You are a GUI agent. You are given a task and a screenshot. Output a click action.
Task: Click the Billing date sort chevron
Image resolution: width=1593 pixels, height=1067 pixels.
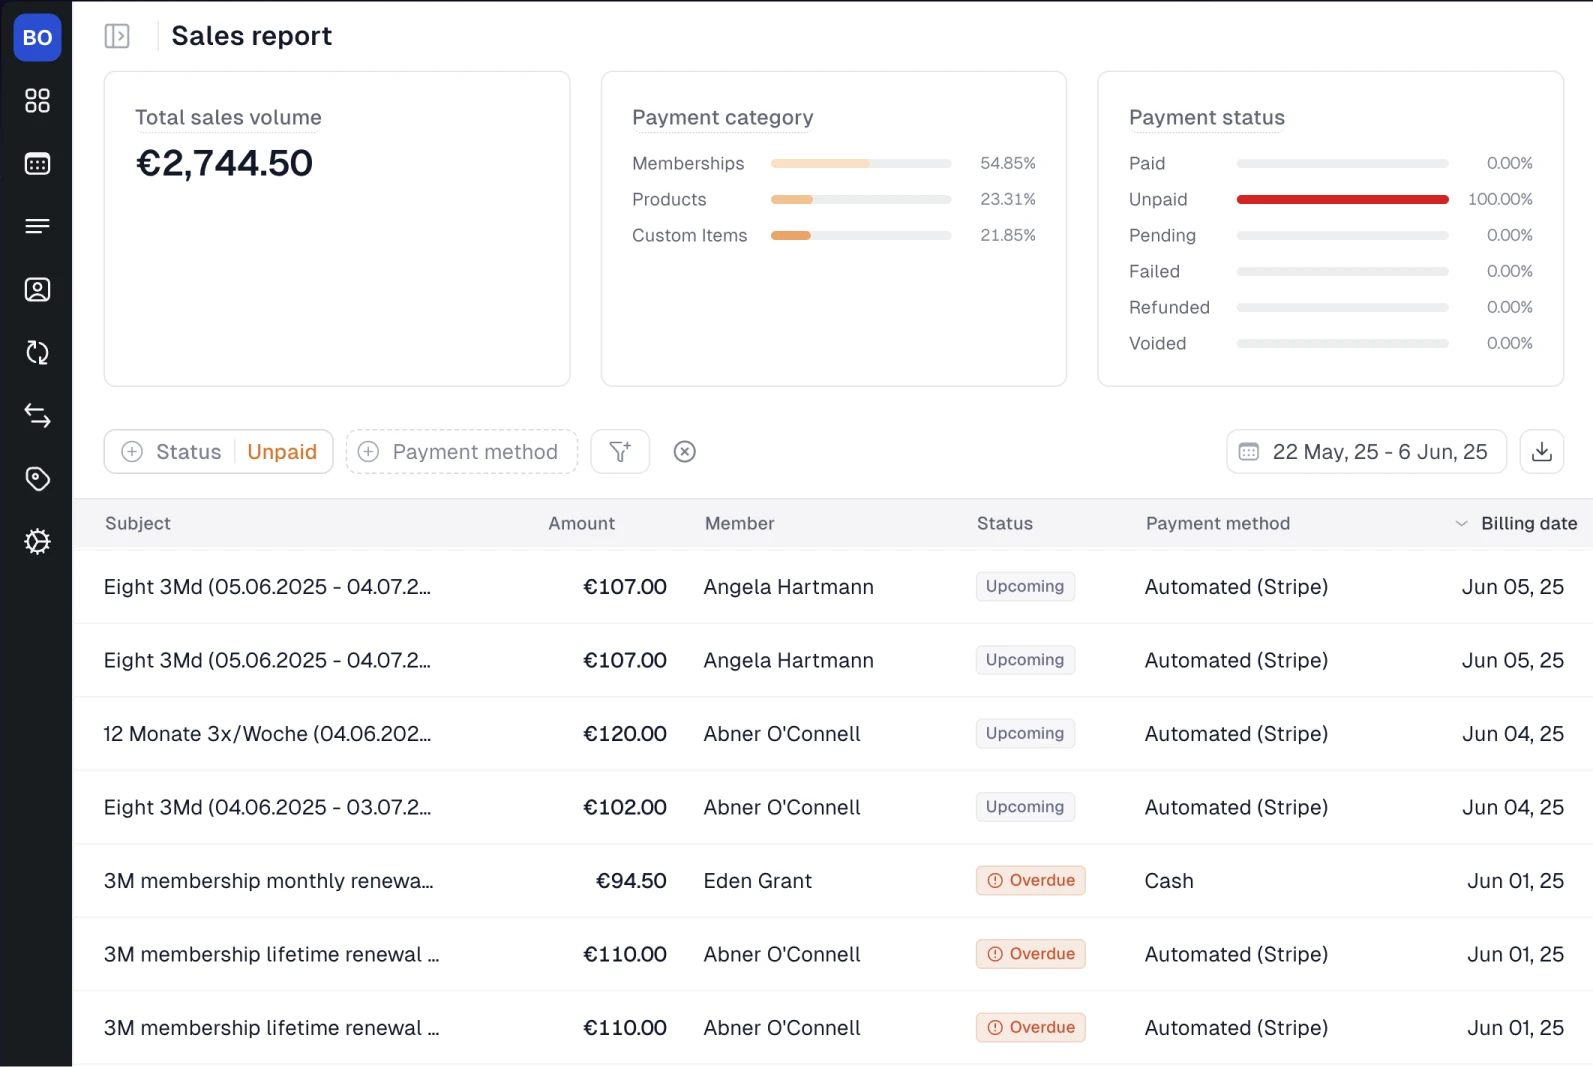tap(1461, 524)
